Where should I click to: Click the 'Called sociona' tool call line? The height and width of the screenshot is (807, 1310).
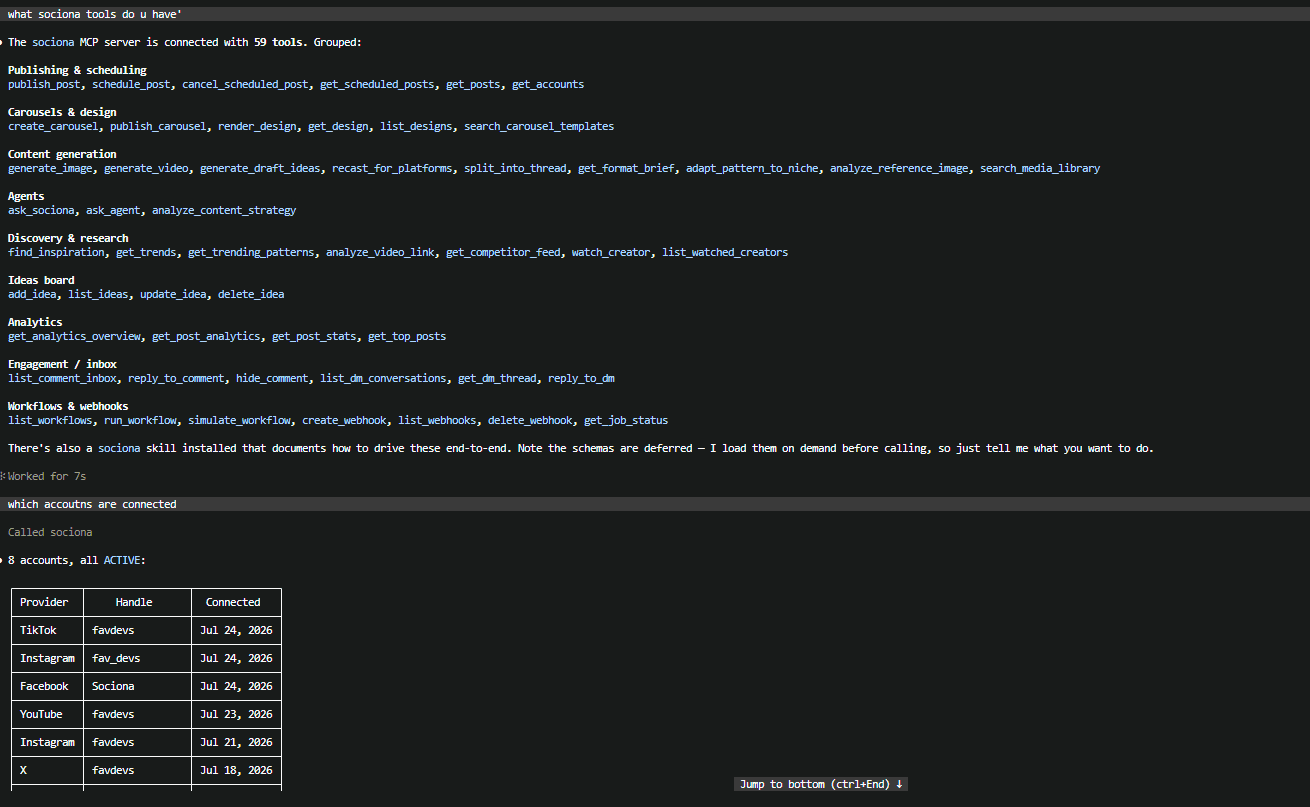(x=50, y=532)
